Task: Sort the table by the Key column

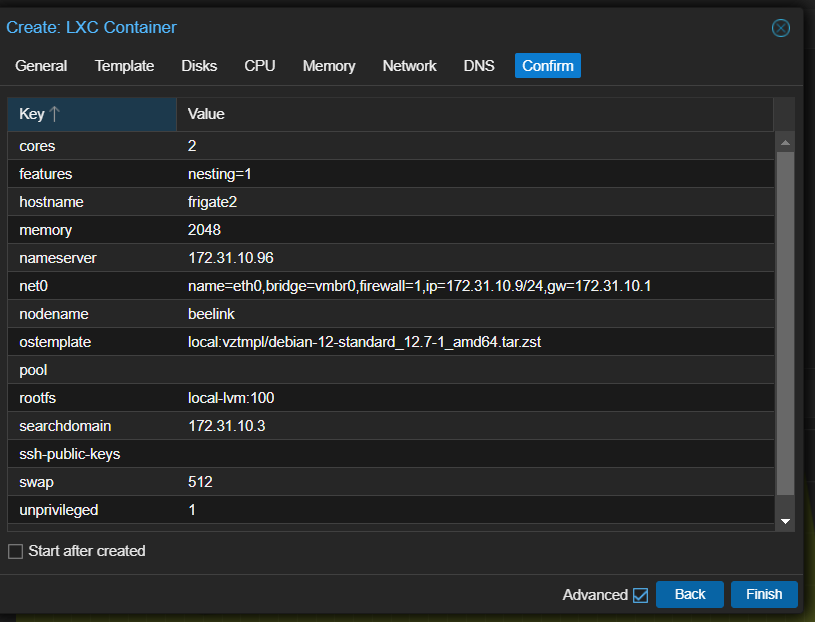Action: [x=91, y=113]
